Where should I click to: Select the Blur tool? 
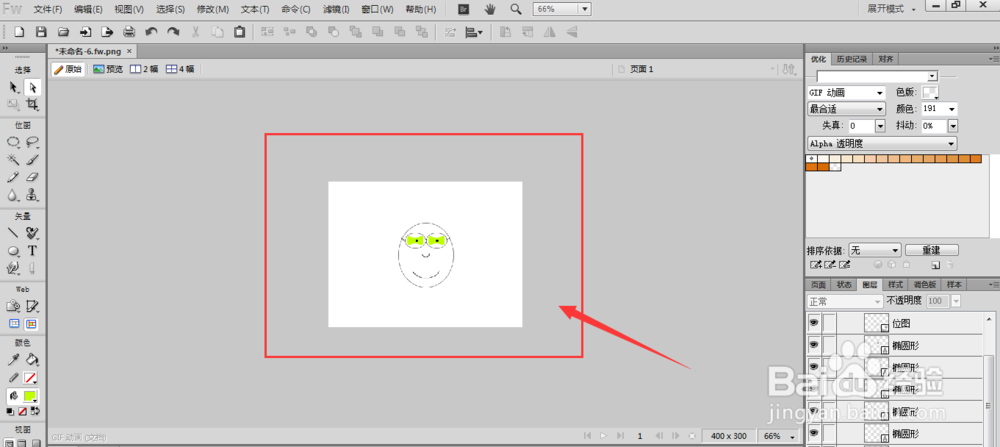click(x=13, y=196)
